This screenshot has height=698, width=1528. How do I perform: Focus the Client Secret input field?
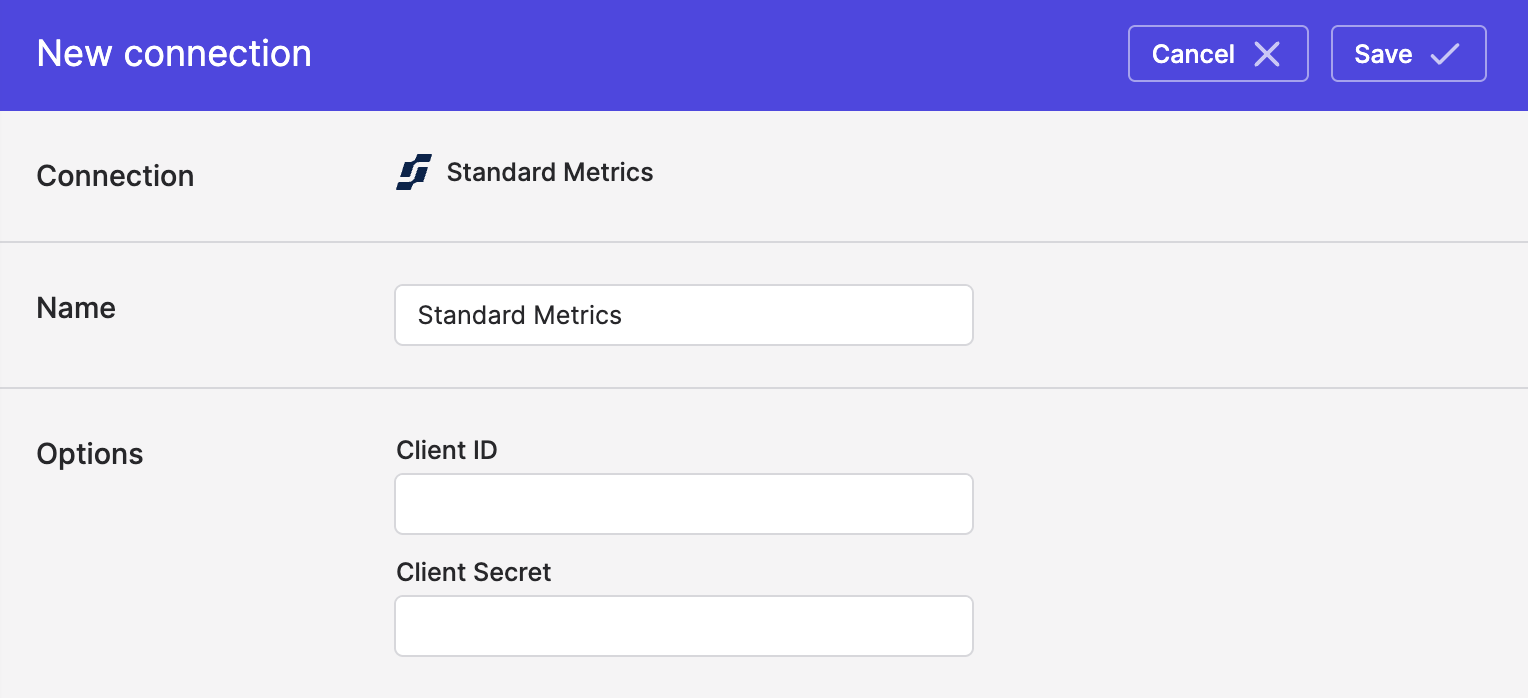coord(684,626)
